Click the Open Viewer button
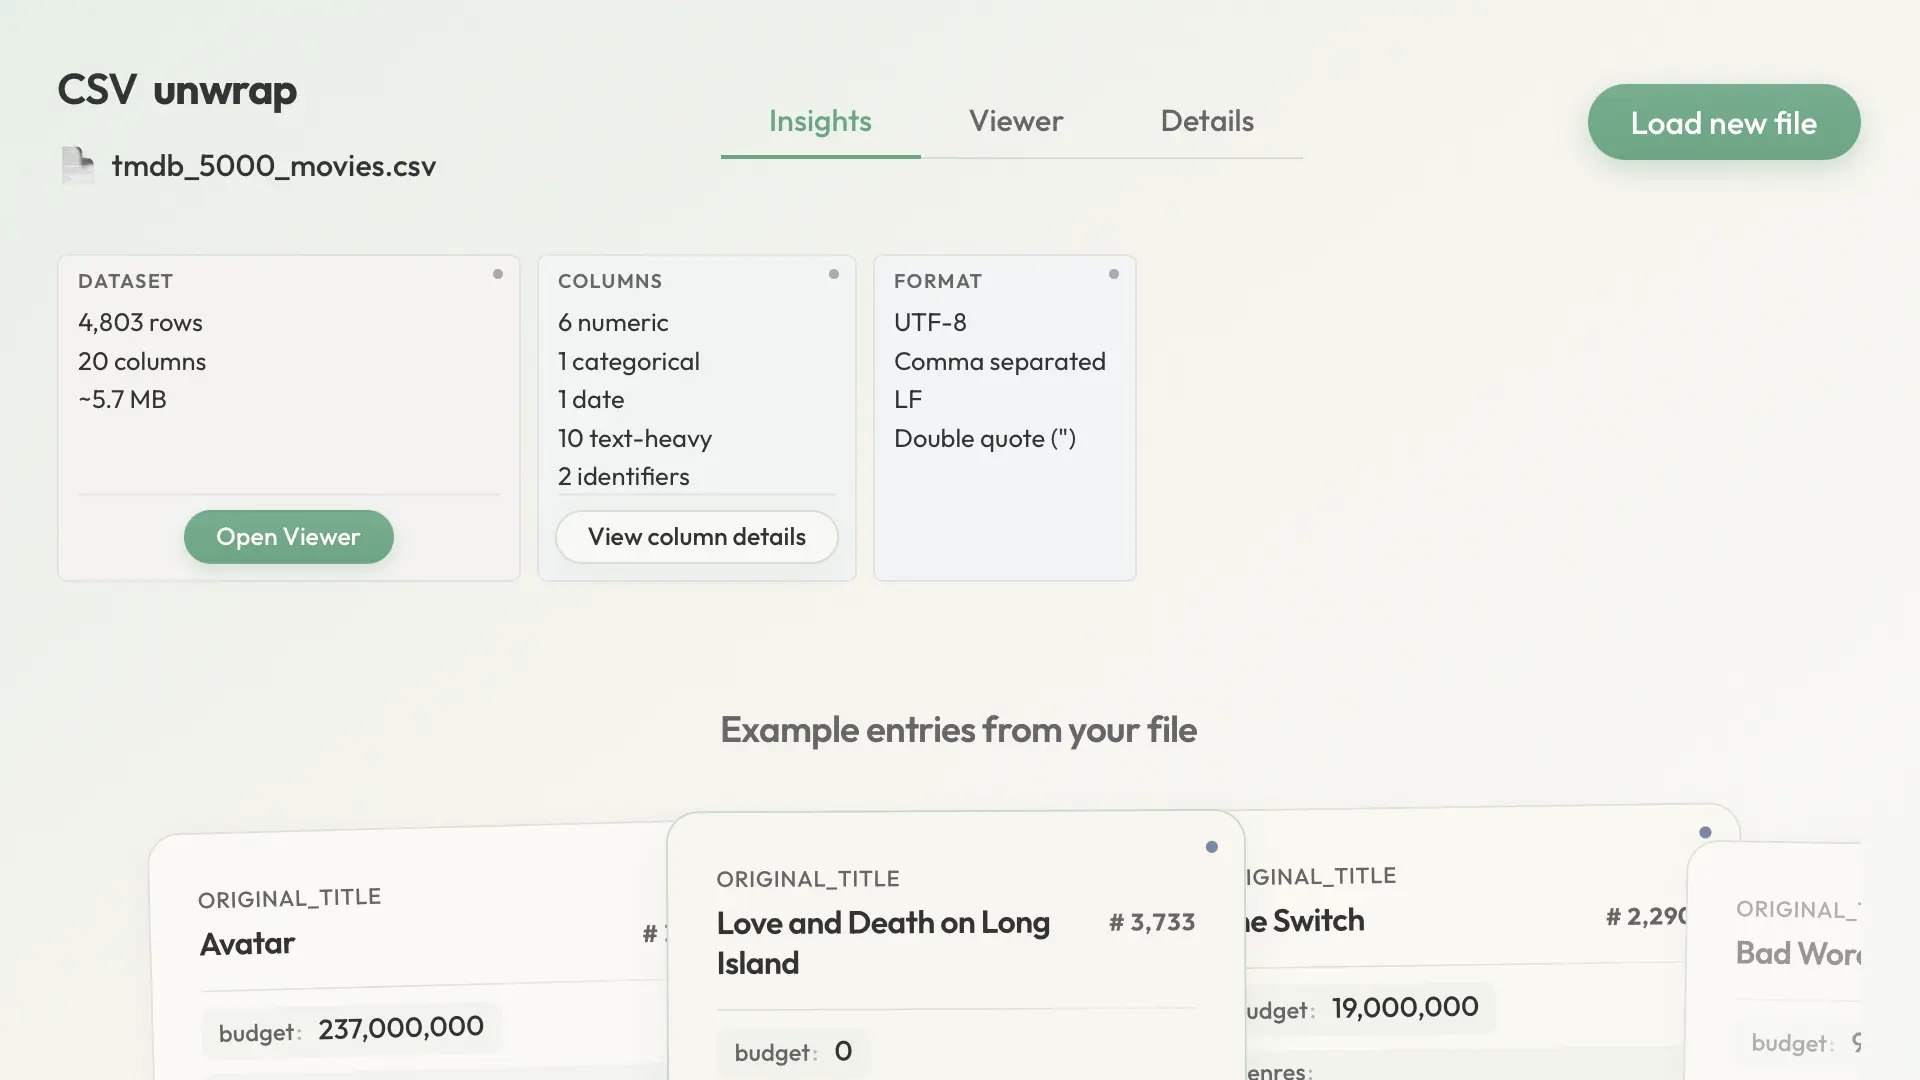 tap(289, 537)
